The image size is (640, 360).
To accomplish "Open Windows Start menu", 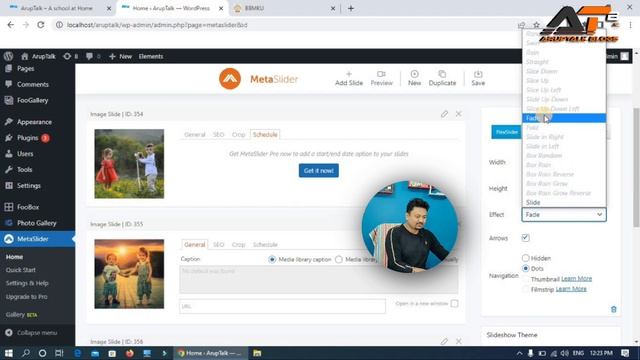I will pos(8,353).
